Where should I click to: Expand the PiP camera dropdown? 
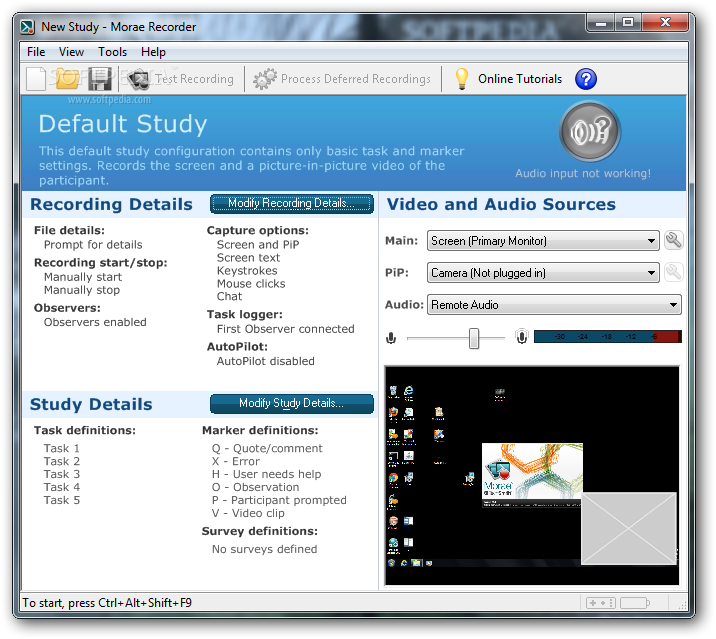pos(543,273)
